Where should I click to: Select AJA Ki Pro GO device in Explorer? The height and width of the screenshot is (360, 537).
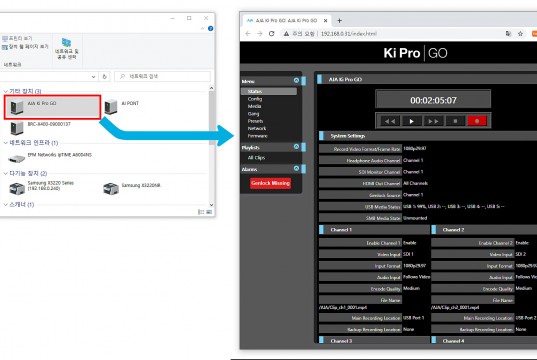coord(52,108)
